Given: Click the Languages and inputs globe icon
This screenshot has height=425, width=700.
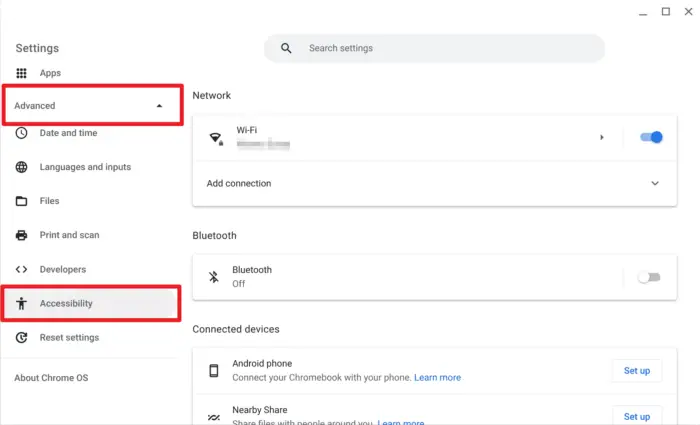Looking at the screenshot, I should coord(21,167).
